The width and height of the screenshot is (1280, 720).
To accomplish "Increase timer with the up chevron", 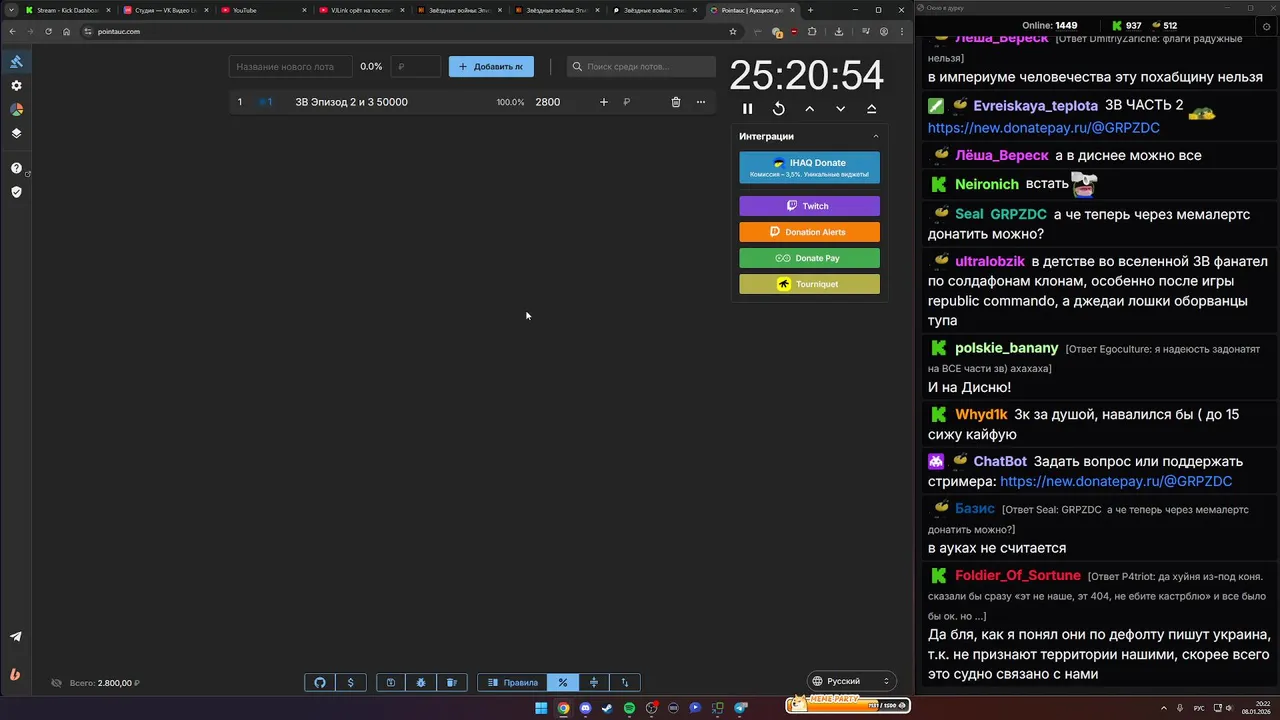I will coord(810,109).
